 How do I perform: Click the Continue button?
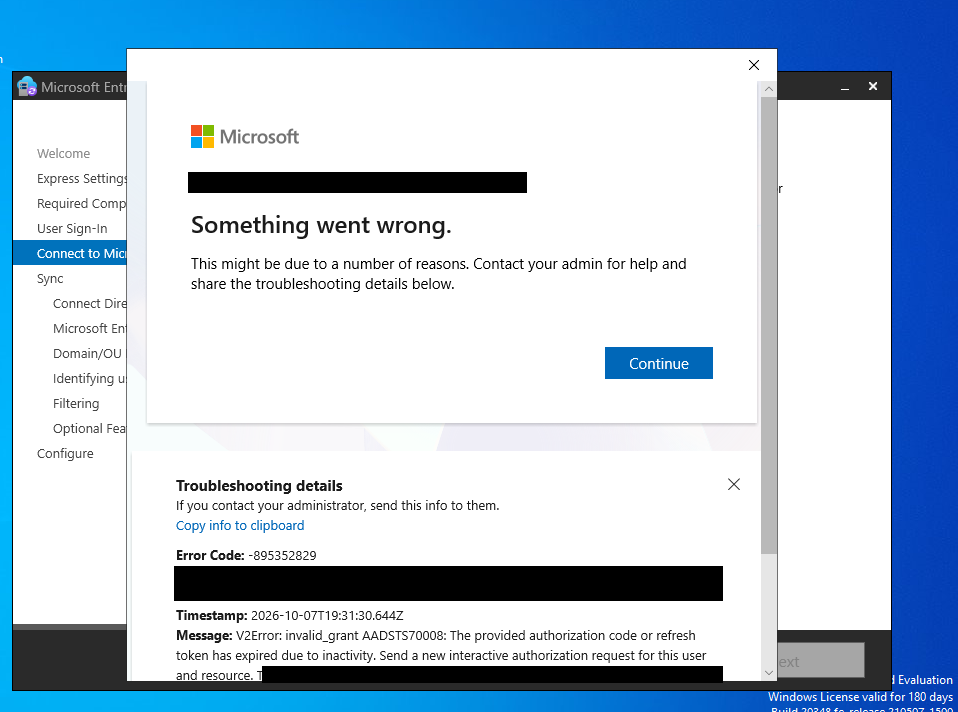tap(658, 363)
